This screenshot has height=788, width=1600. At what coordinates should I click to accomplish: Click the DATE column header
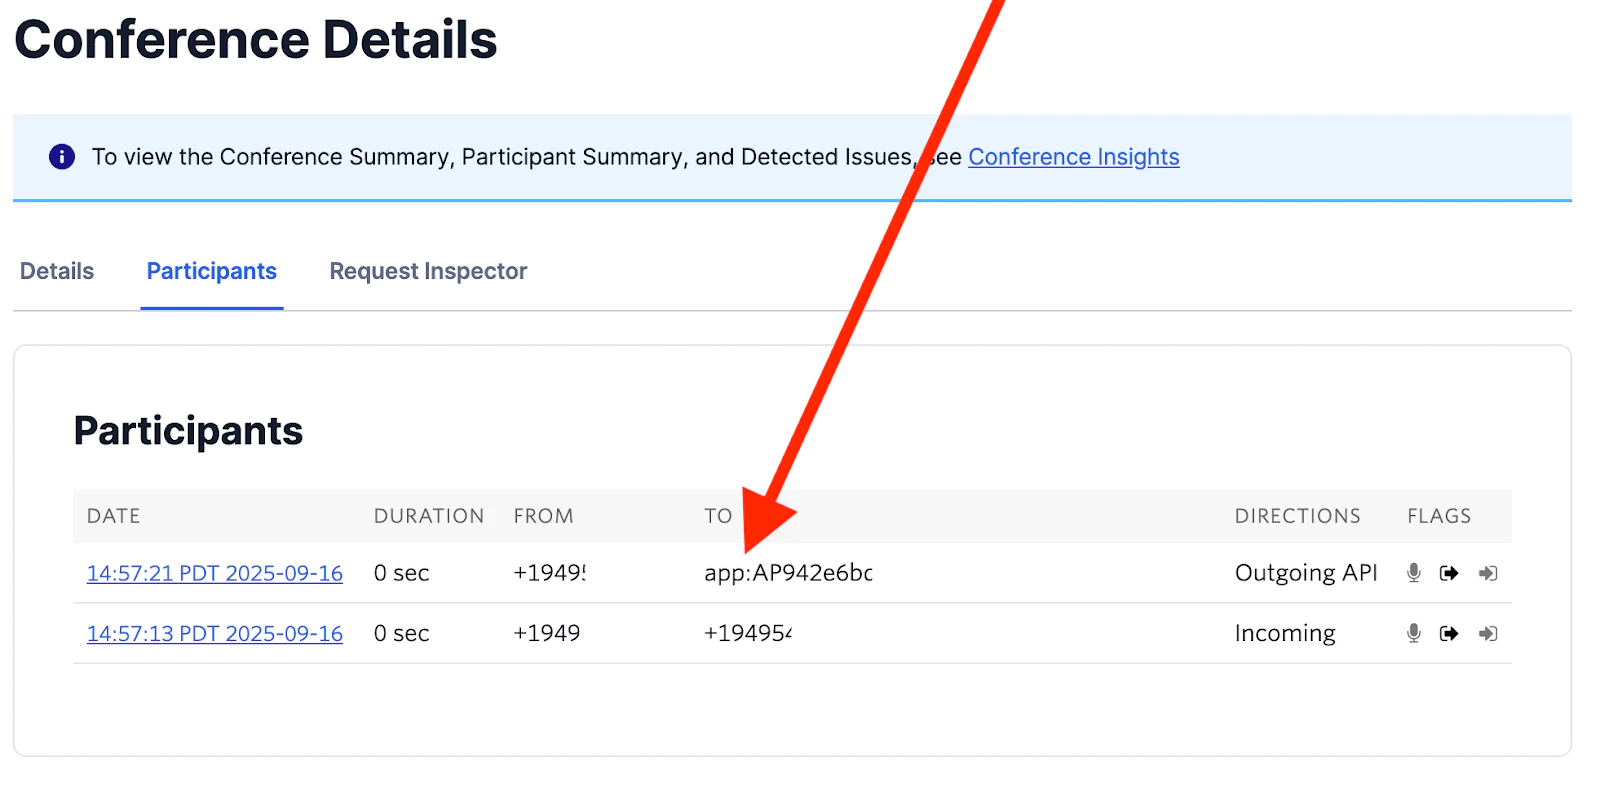point(114,516)
